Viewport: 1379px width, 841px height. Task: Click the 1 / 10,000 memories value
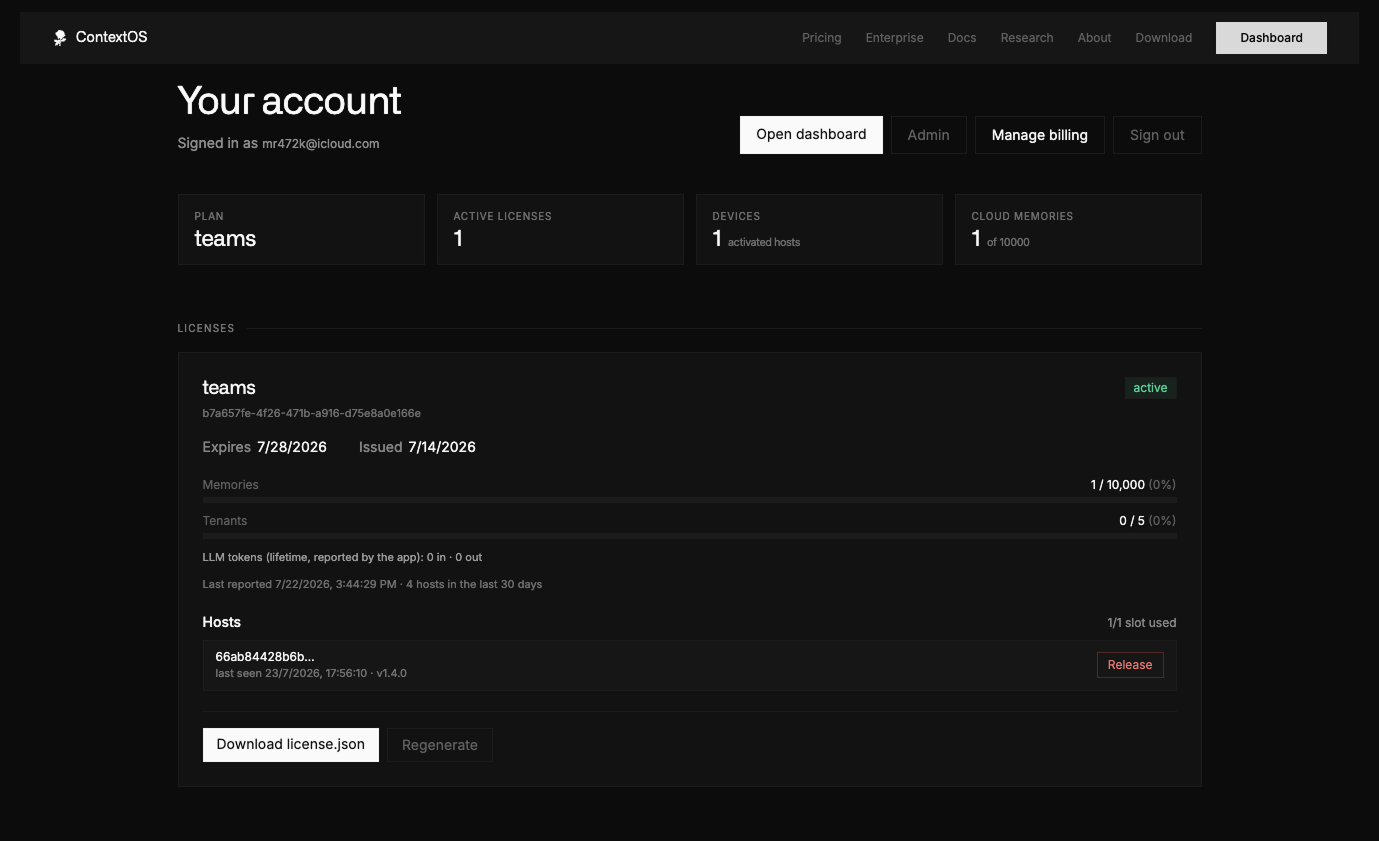1117,485
